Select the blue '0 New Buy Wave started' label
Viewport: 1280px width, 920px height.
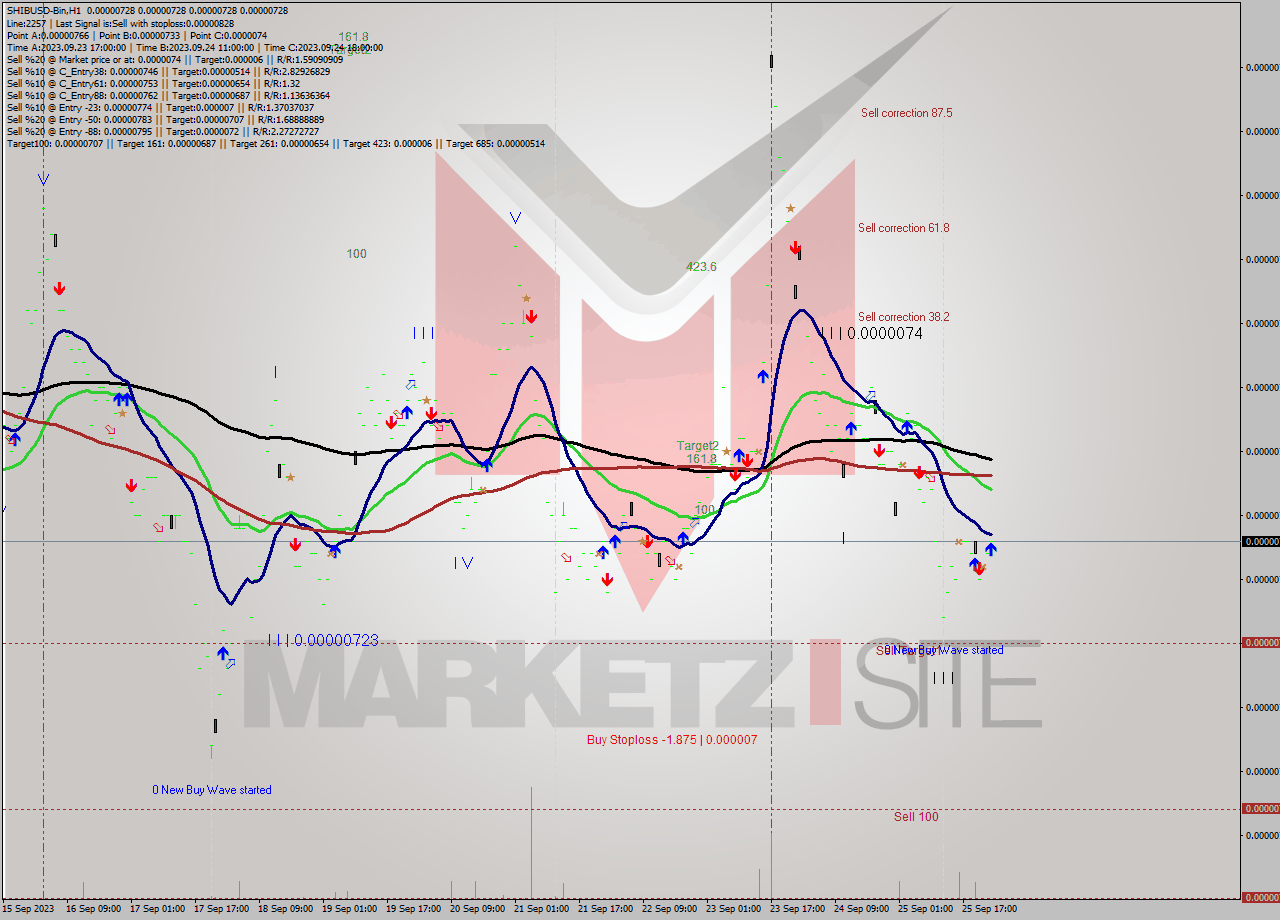212,790
